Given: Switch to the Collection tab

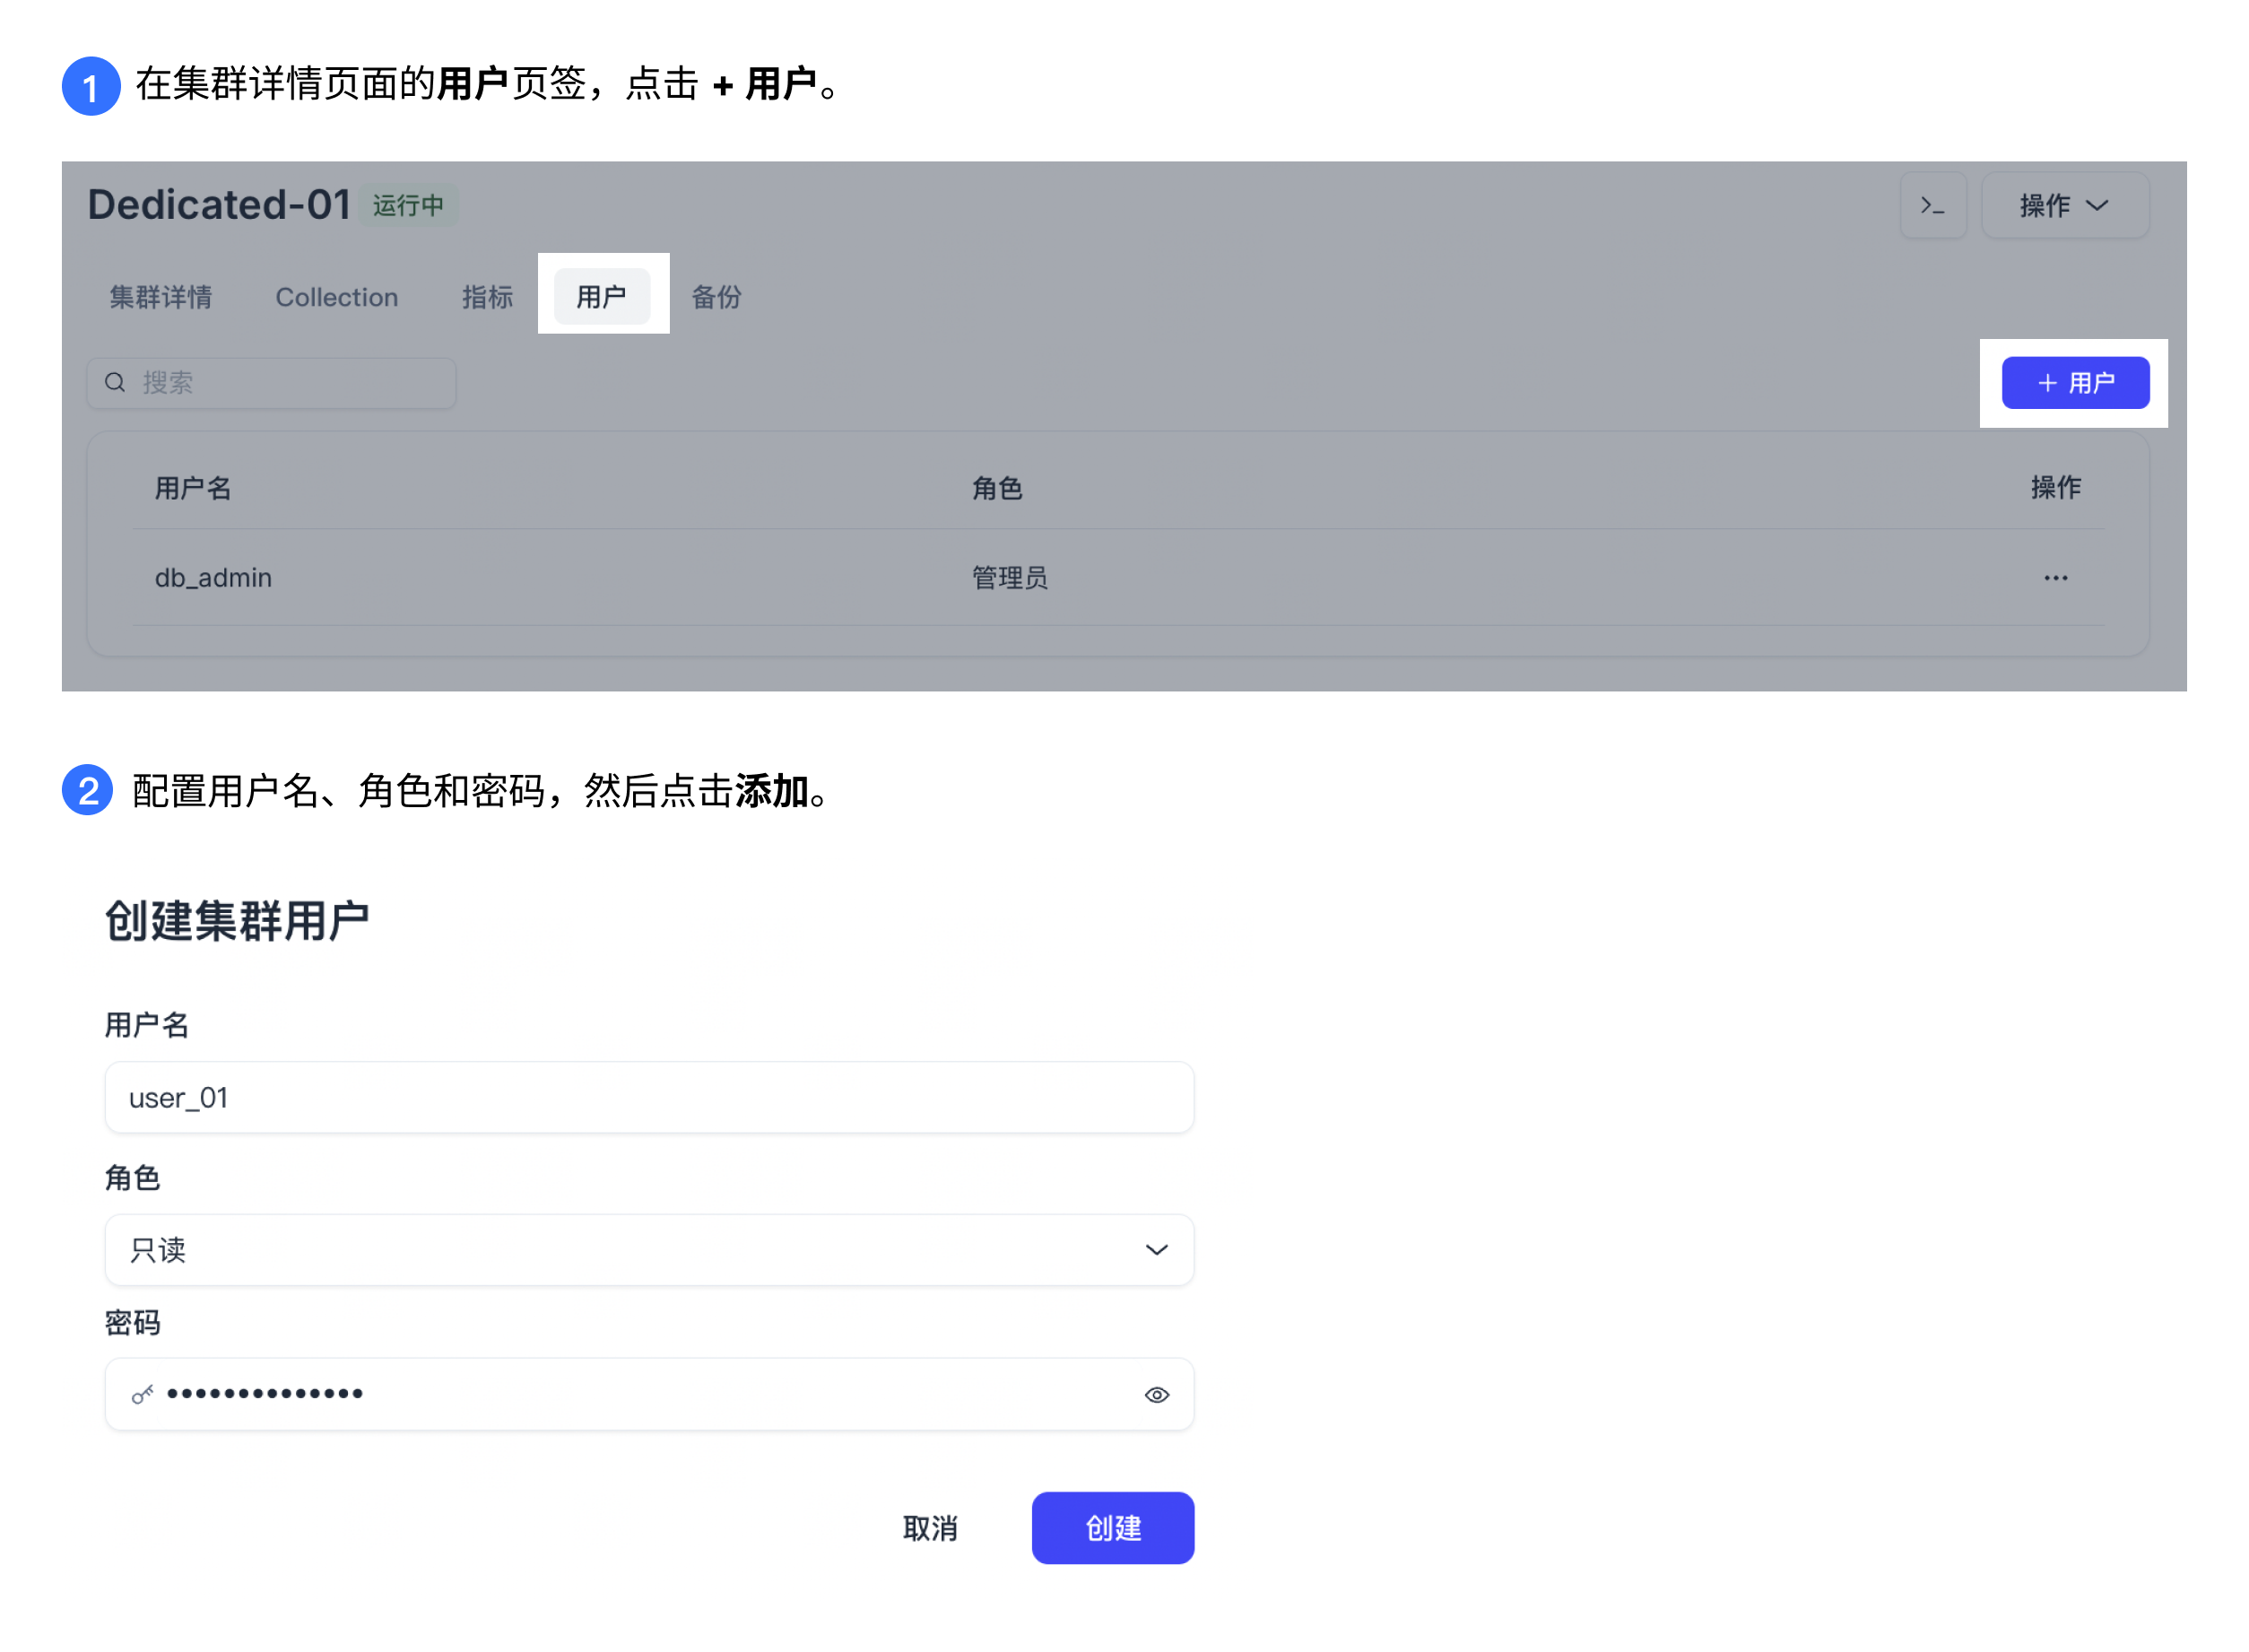Looking at the screenshot, I should [x=336, y=297].
